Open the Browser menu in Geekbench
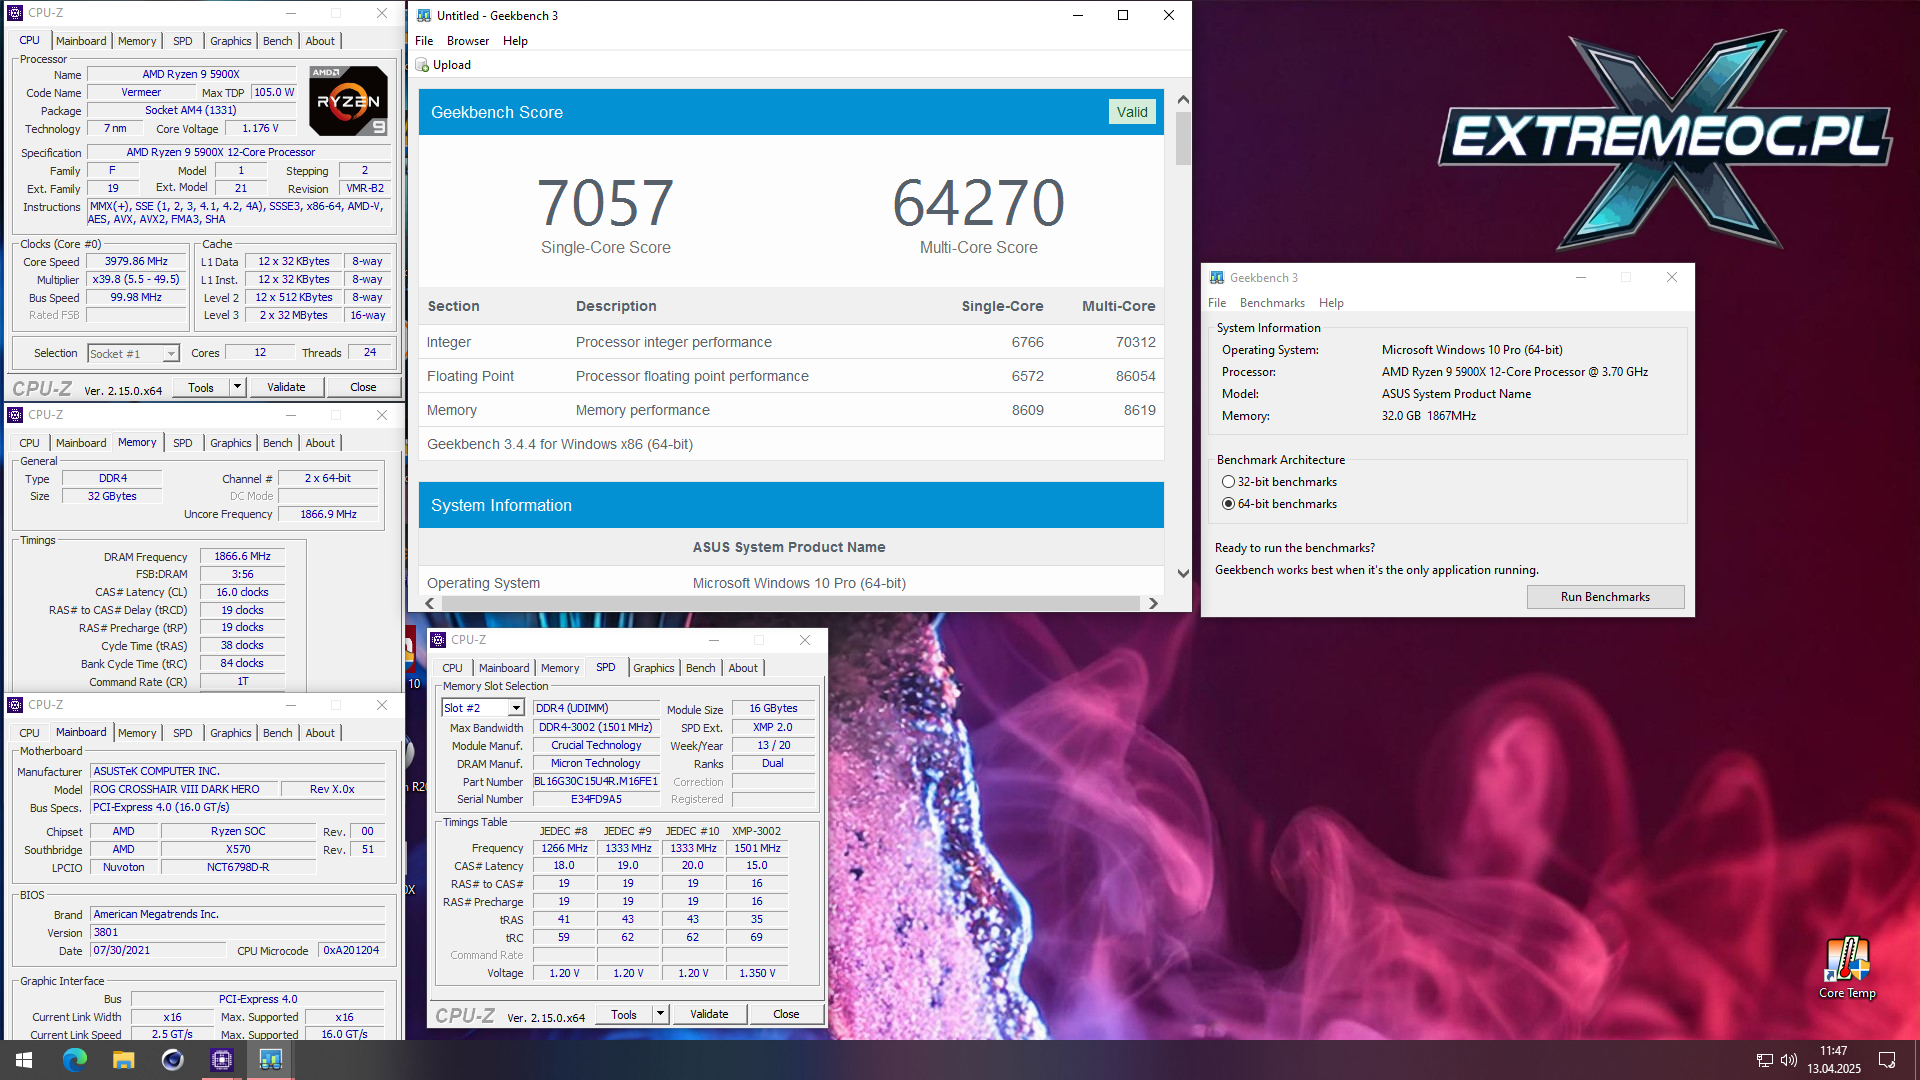Image resolution: width=1920 pixels, height=1080 pixels. [468, 41]
